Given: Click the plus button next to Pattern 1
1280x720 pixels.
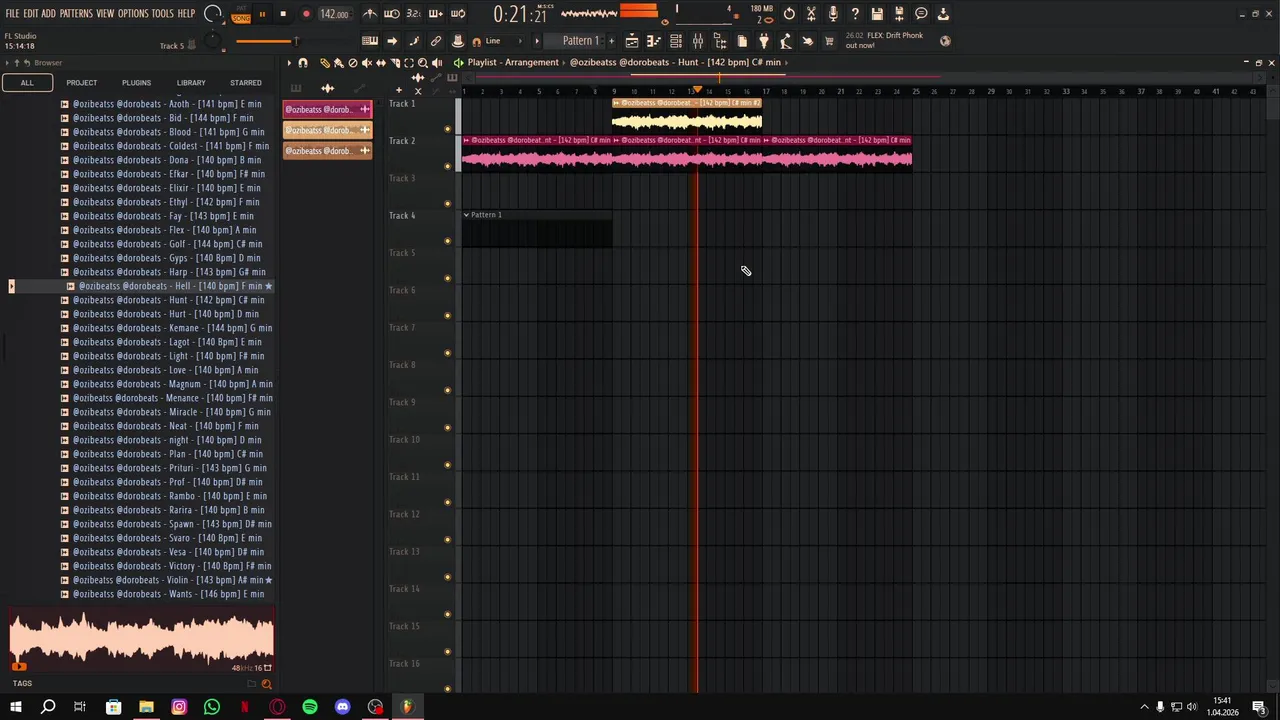Looking at the screenshot, I should 611,41.
